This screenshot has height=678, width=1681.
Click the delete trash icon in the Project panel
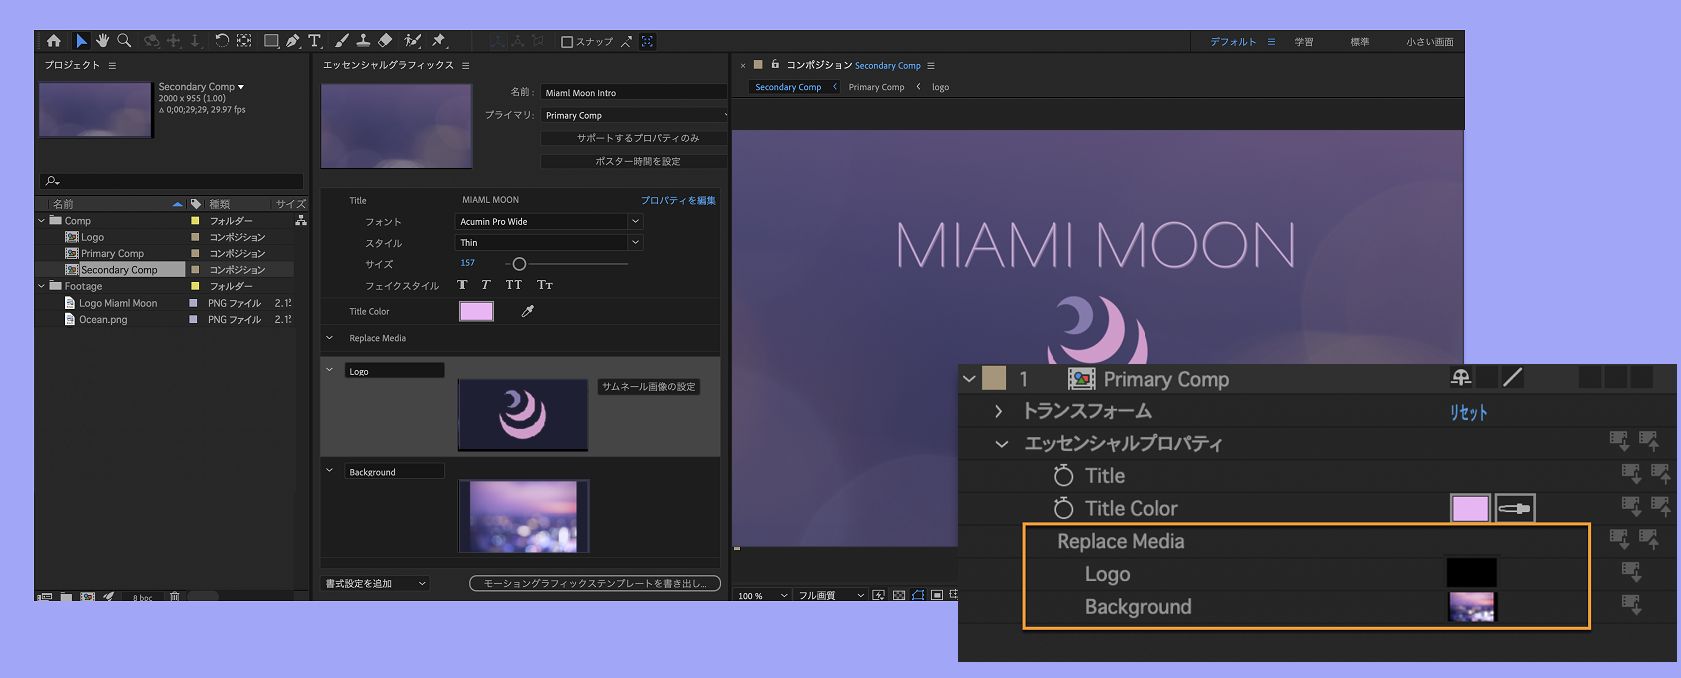pos(174,596)
